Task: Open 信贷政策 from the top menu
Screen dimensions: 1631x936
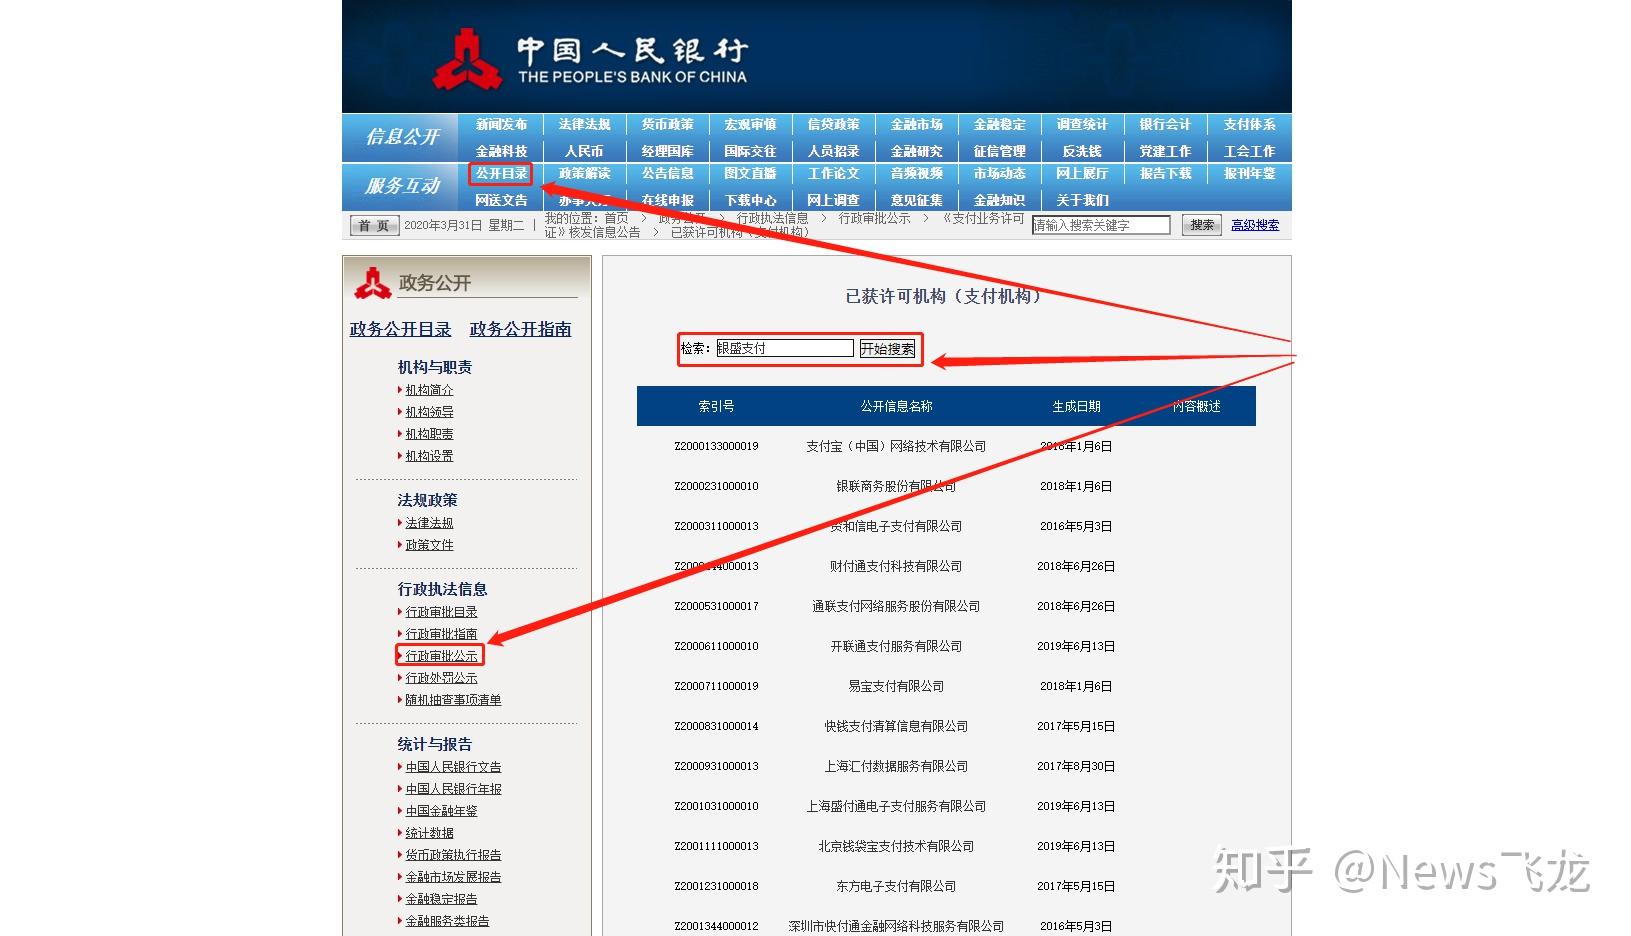Action: pyautogui.click(x=833, y=124)
